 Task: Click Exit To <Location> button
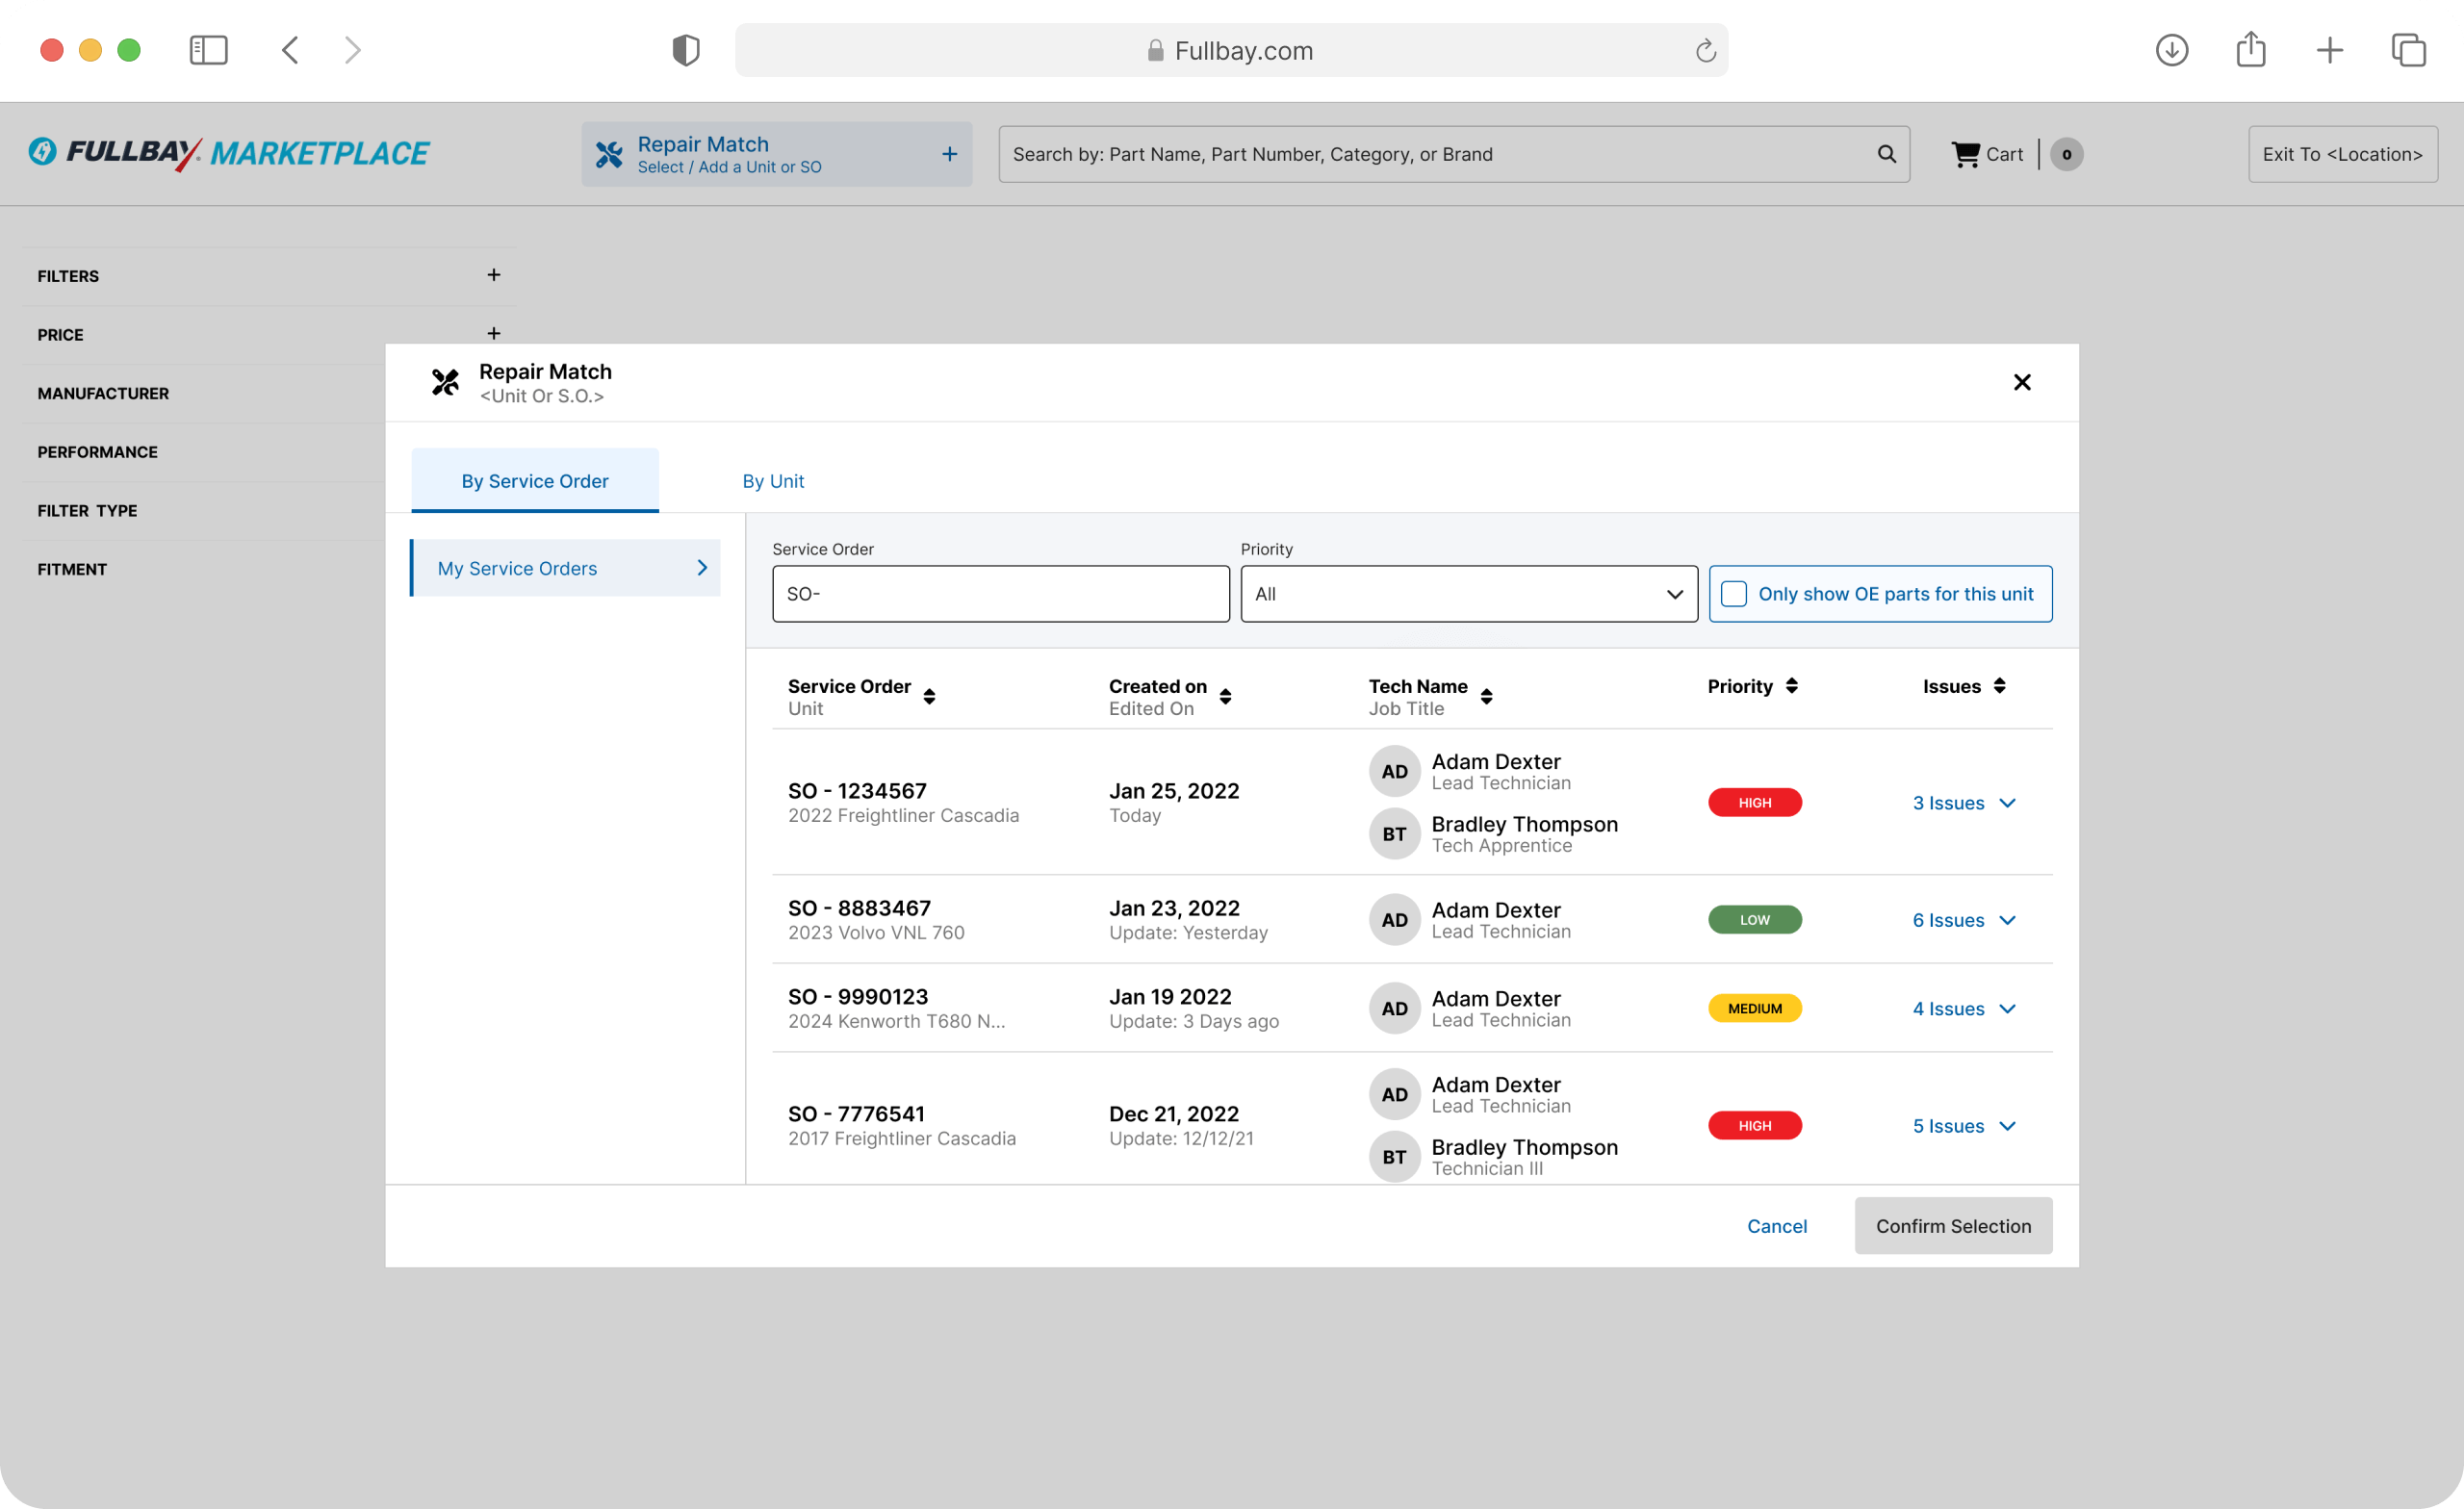[x=2342, y=153]
